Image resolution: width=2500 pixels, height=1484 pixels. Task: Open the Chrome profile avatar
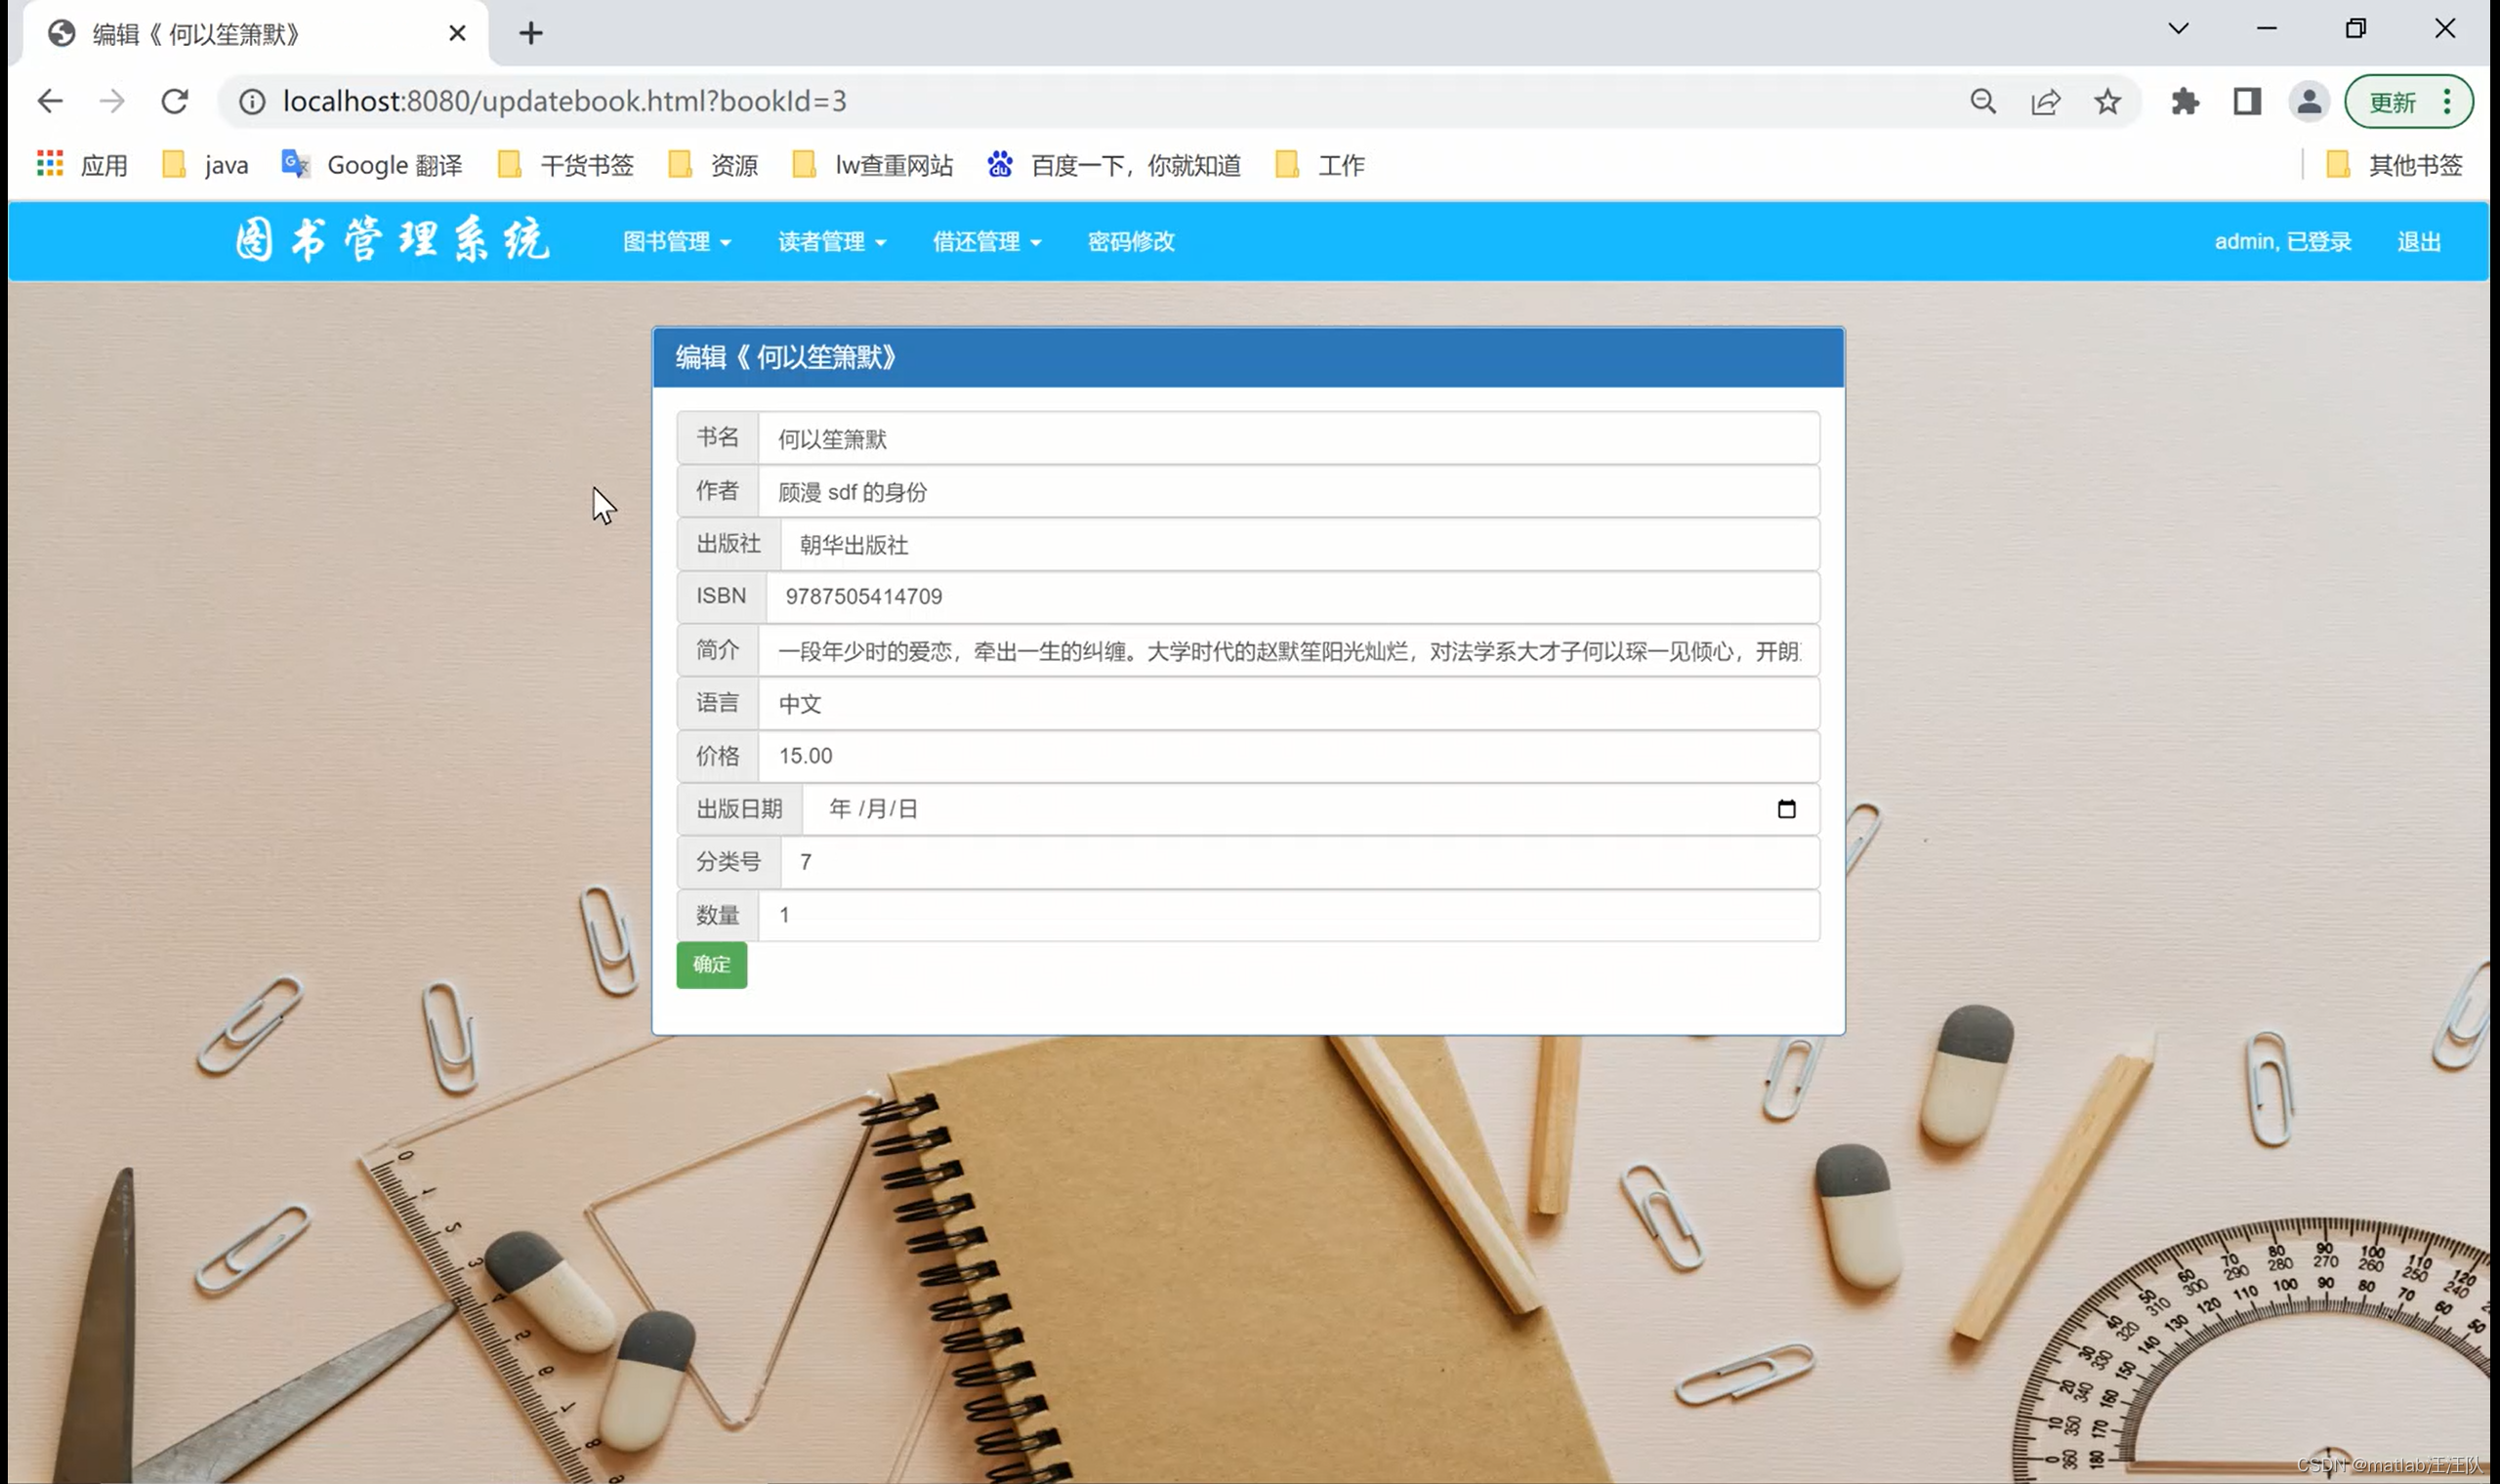[2309, 101]
